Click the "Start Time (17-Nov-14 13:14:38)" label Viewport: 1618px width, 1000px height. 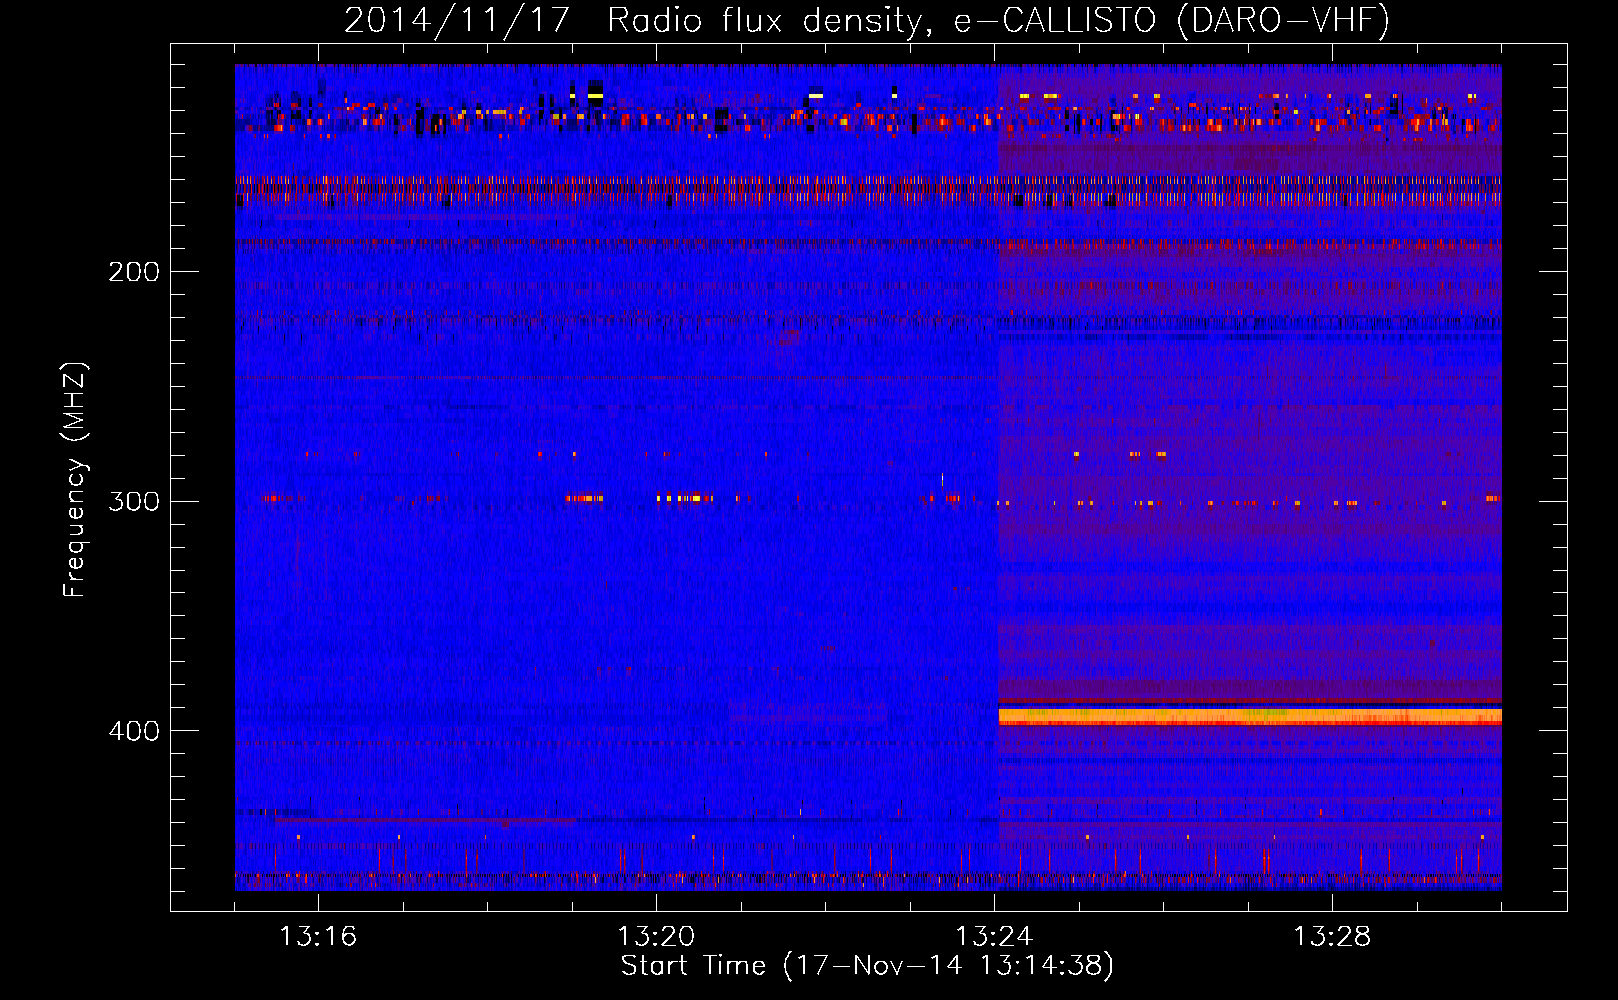click(x=867, y=966)
